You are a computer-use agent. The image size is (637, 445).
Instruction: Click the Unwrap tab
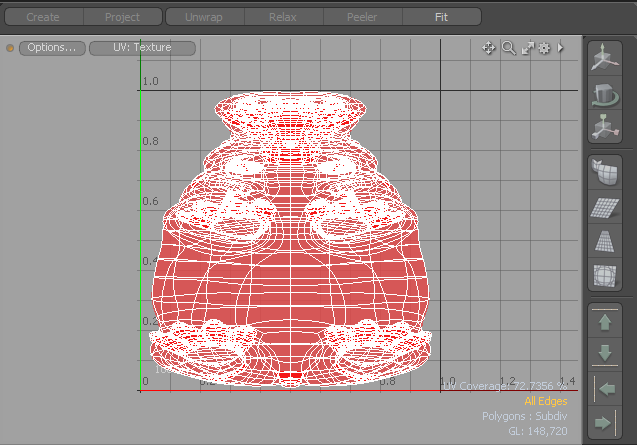[203, 17]
